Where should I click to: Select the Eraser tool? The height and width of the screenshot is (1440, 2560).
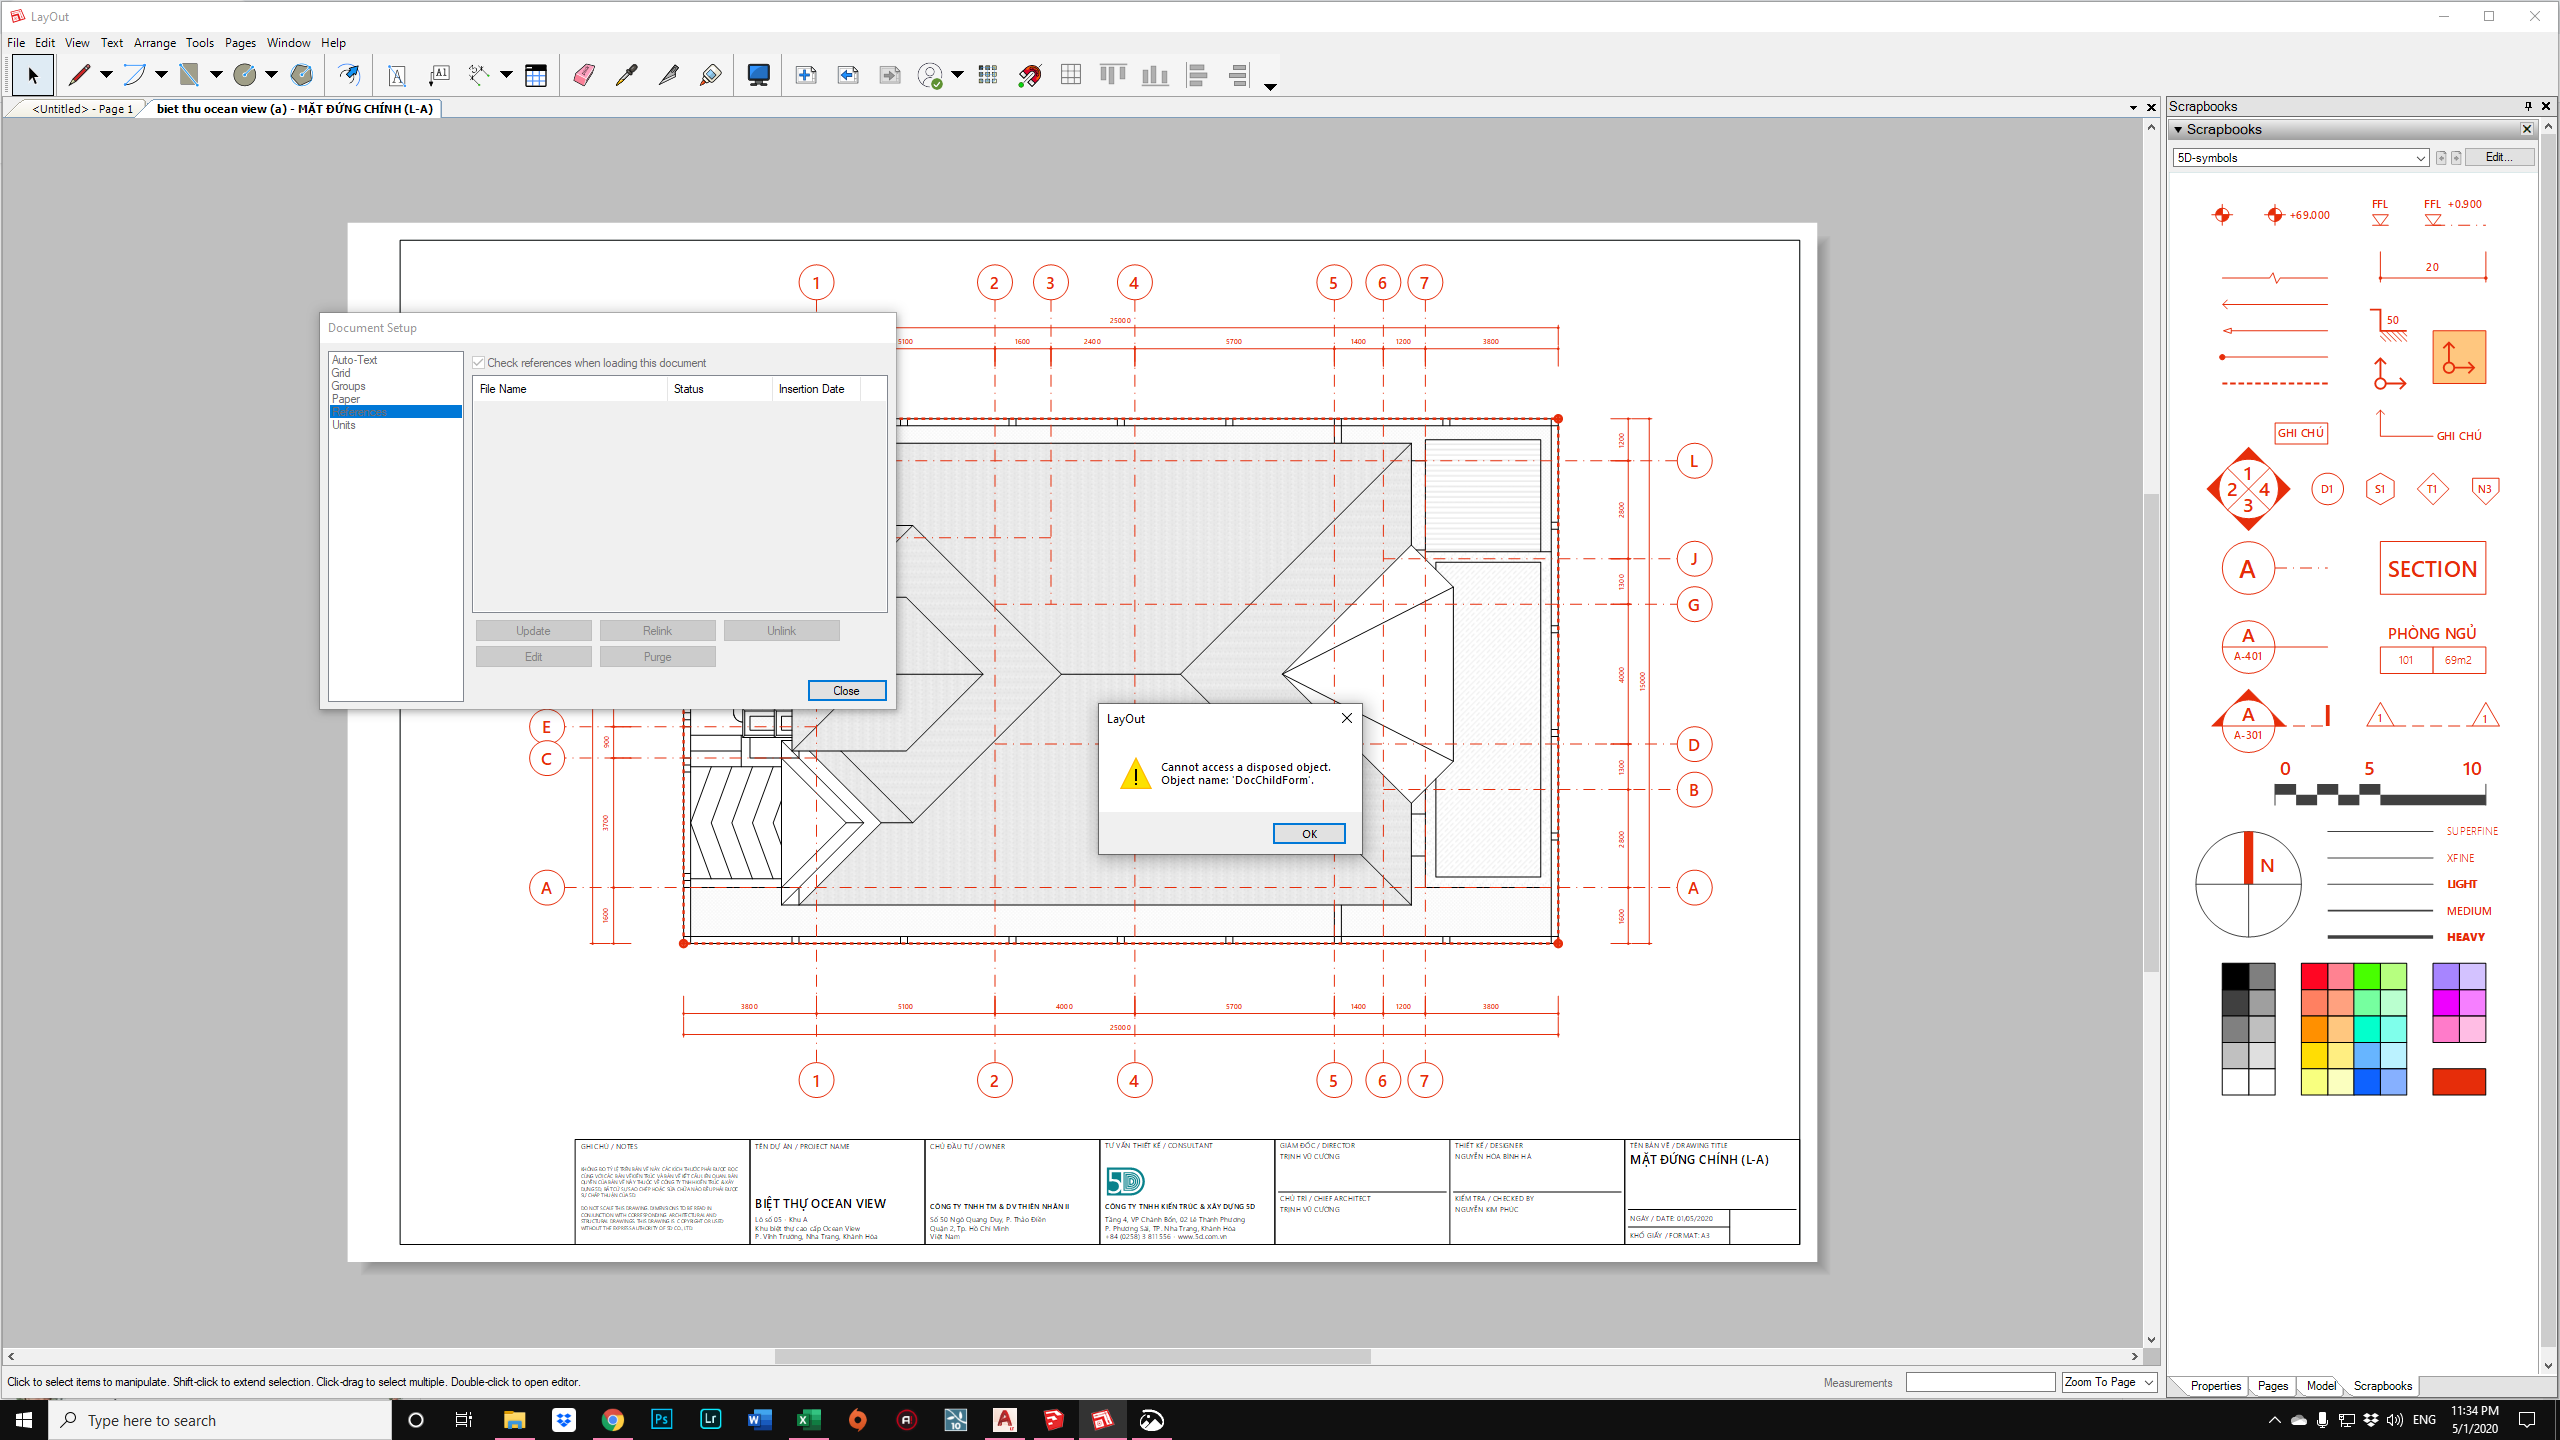coord(584,75)
